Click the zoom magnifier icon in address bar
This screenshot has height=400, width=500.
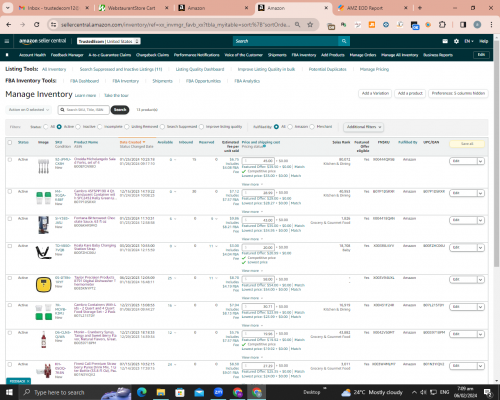[x=297, y=24]
